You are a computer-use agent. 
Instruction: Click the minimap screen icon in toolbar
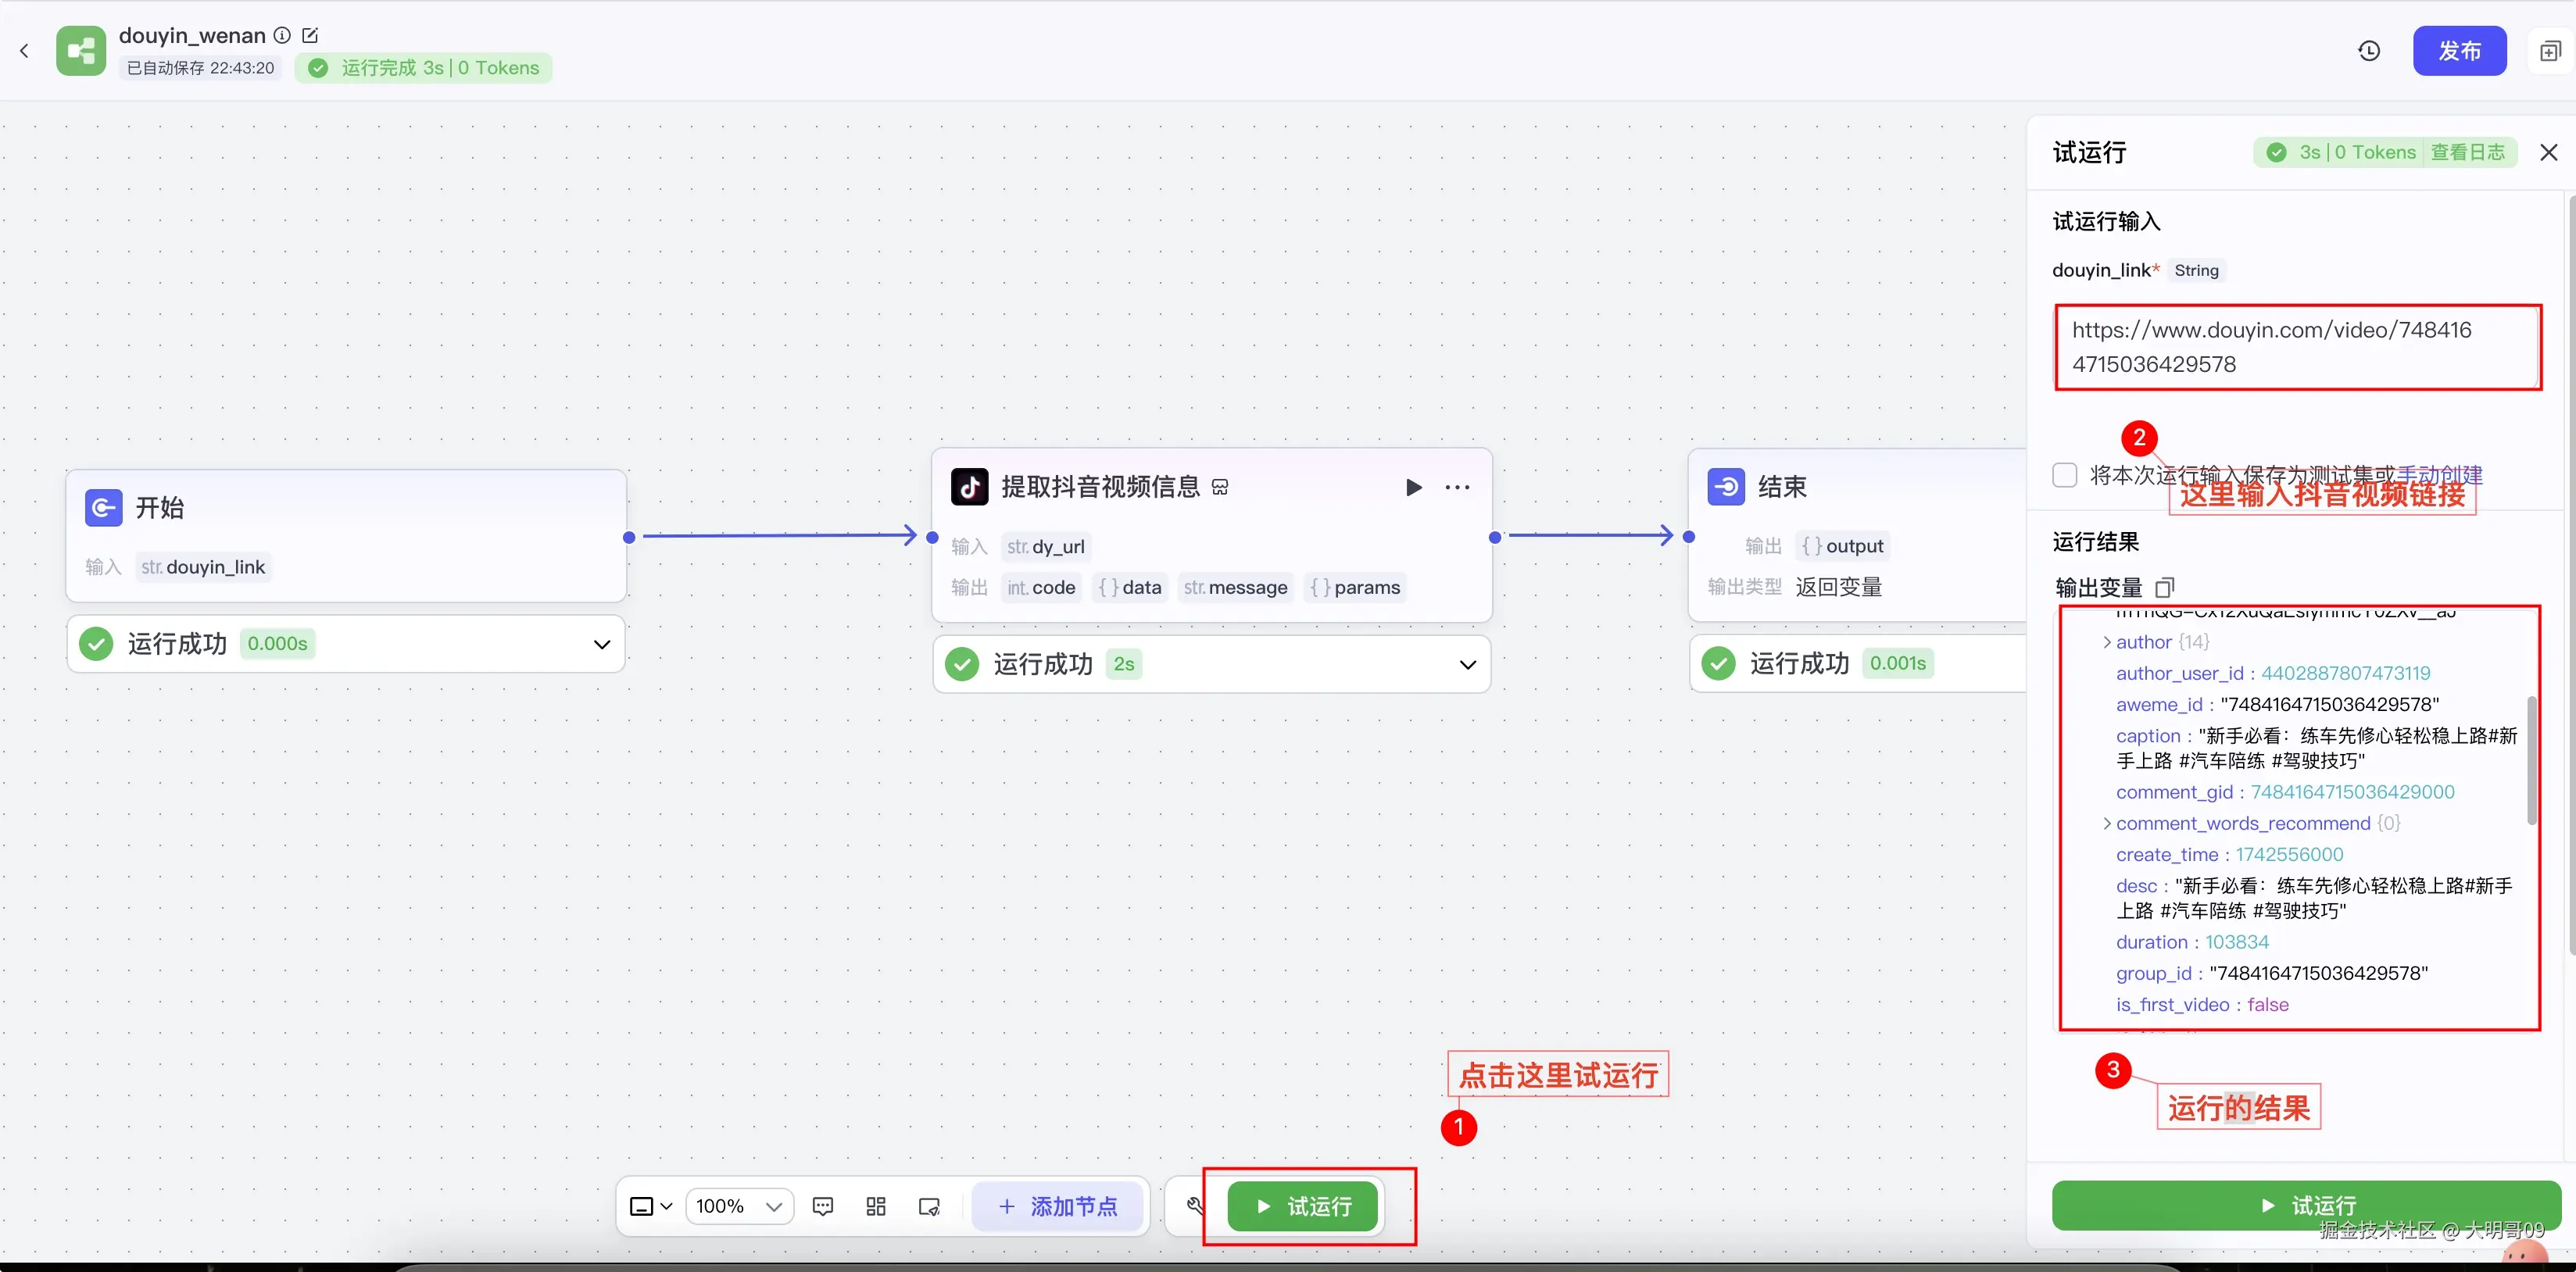click(929, 1206)
